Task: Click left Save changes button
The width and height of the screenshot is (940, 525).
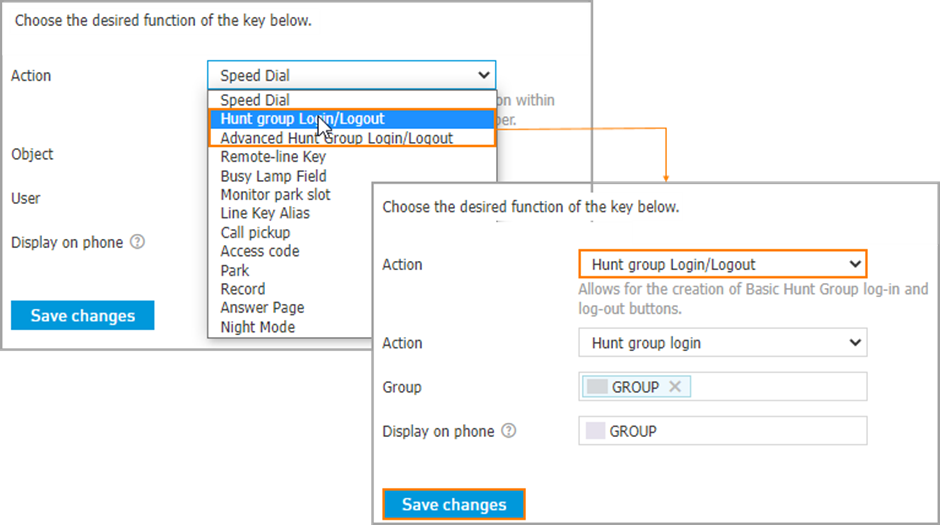Action: pyautogui.click(x=83, y=315)
